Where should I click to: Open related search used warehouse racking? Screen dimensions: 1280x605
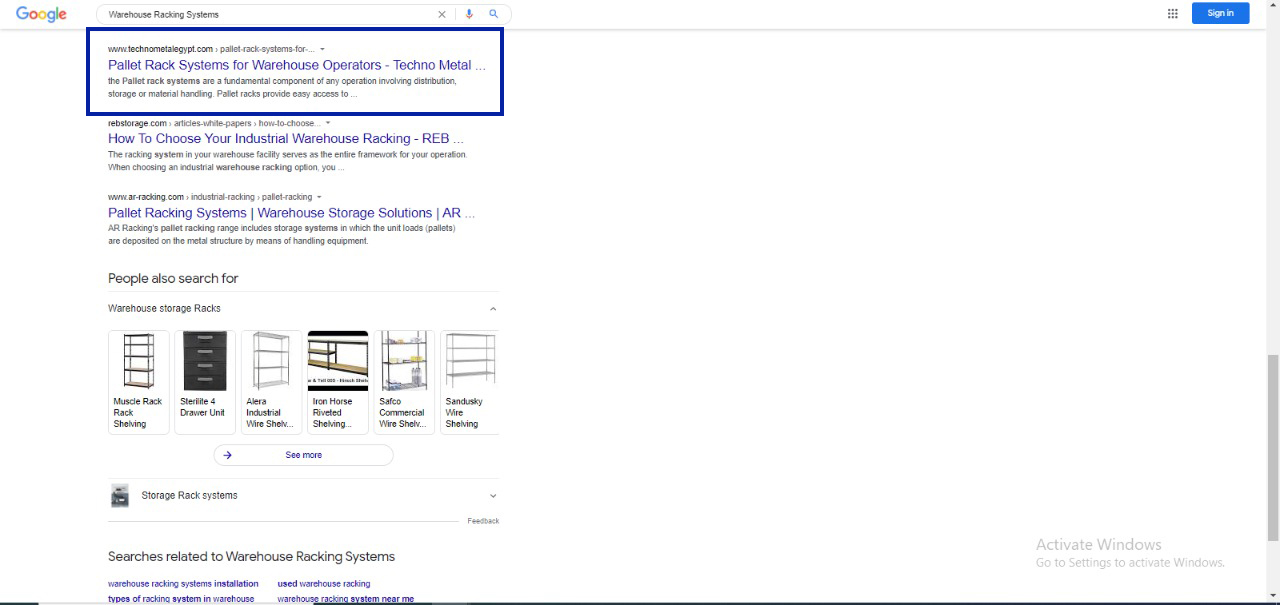(324, 584)
